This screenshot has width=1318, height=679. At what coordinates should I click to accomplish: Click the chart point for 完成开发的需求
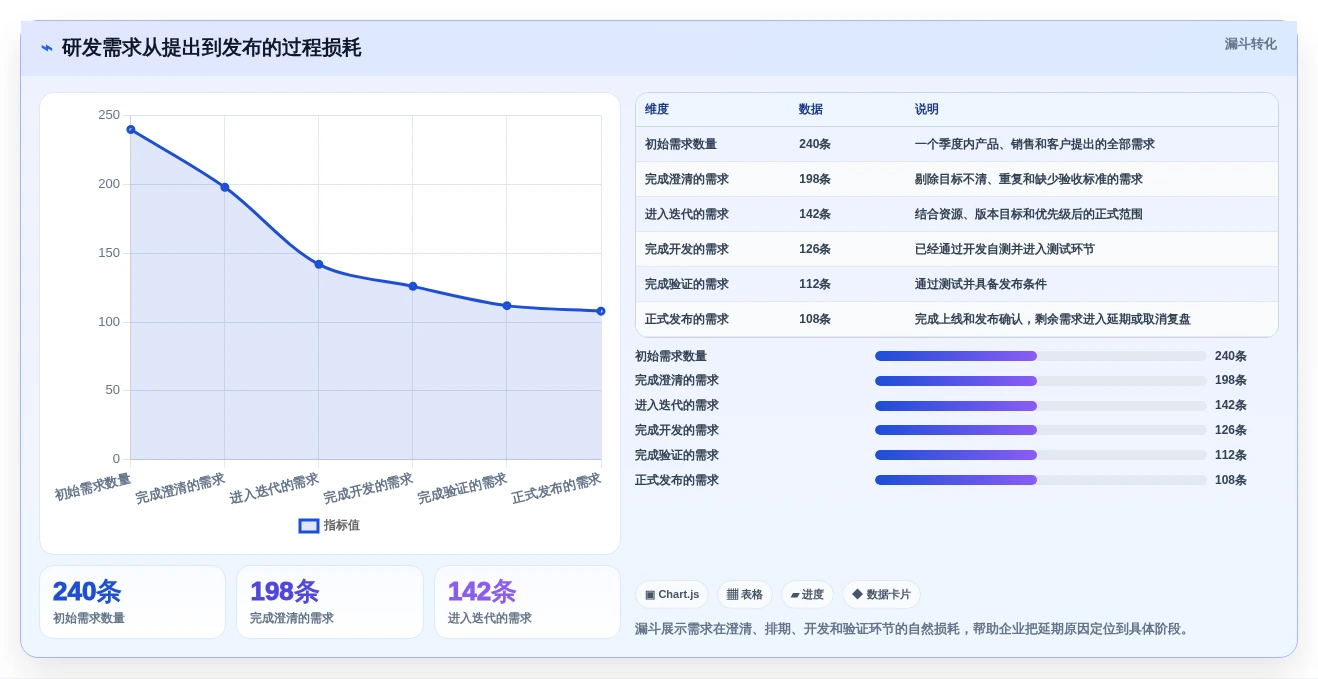point(413,286)
